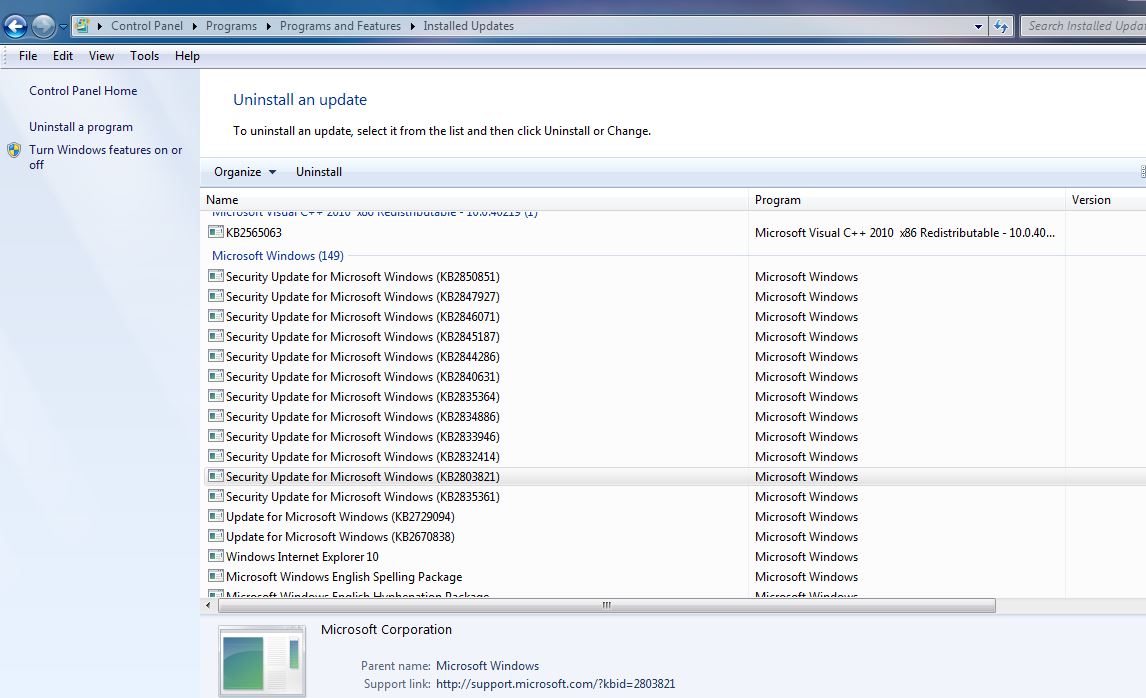Click the icon for Security Update KB2834886
The width and height of the screenshot is (1146, 698).
pos(216,416)
